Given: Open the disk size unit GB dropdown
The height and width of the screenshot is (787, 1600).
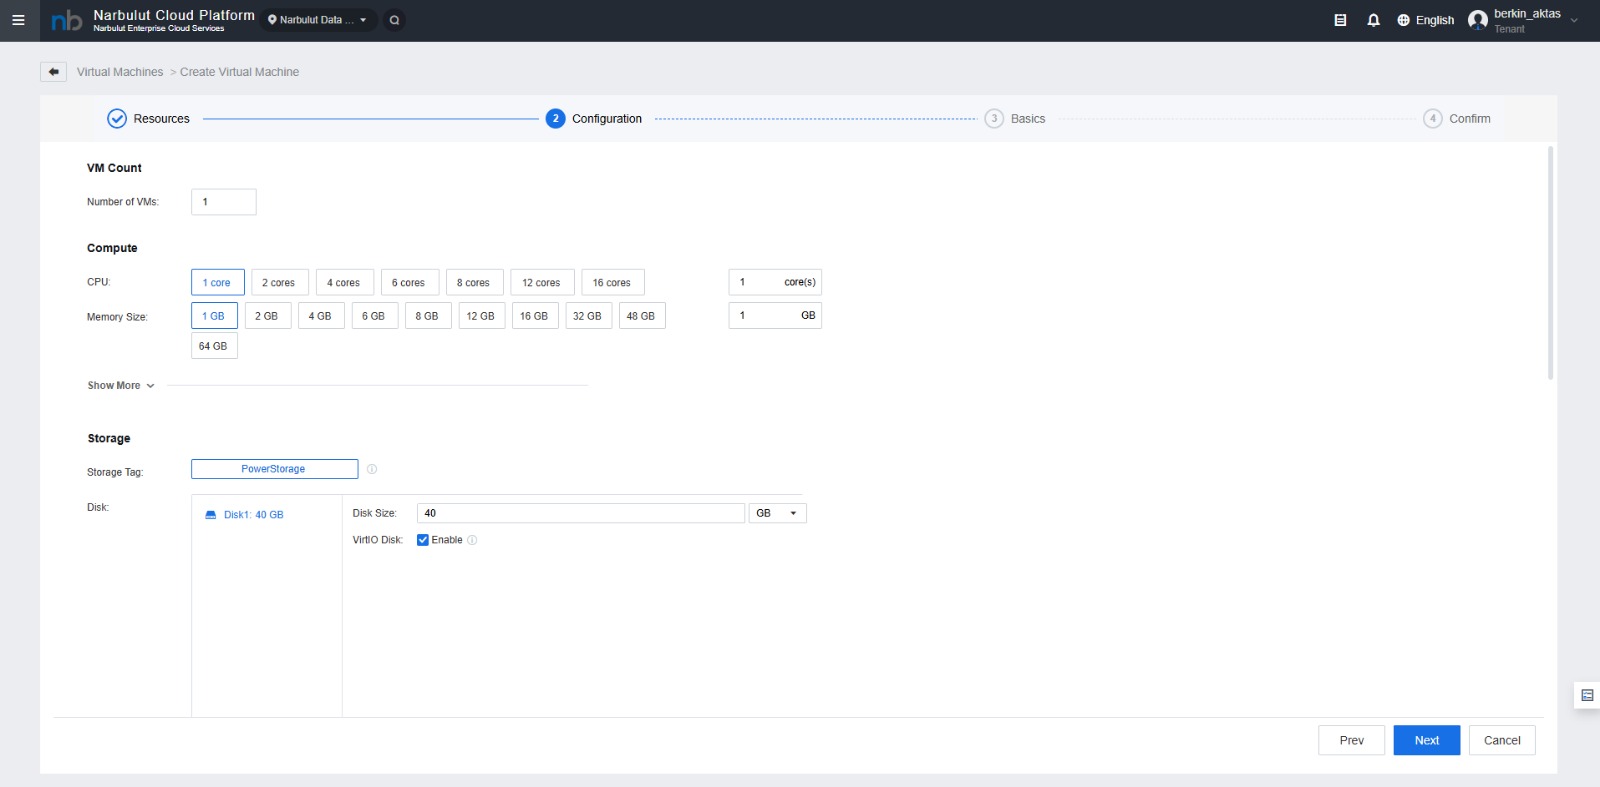Looking at the screenshot, I should coord(777,513).
